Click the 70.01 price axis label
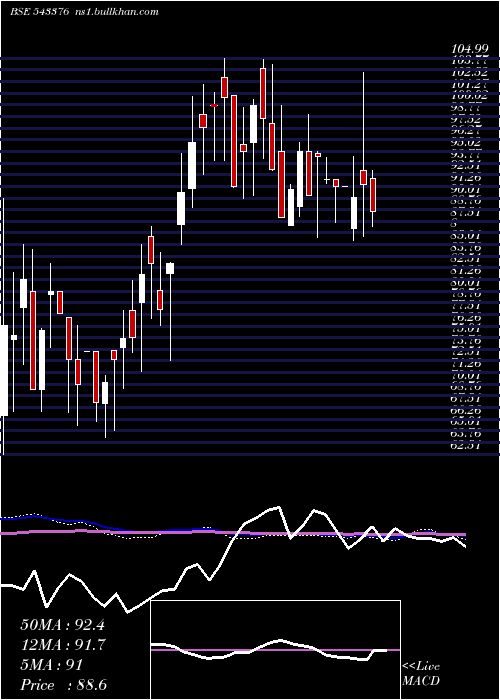The height and width of the screenshot is (700, 500). (x=466, y=375)
